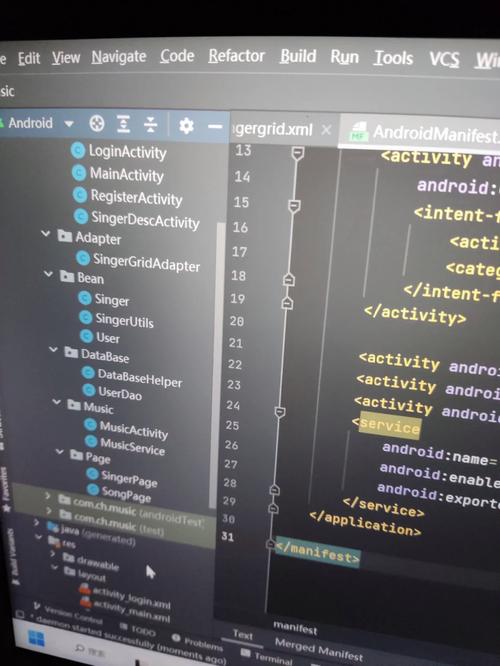This screenshot has height=666, width=500.
Task: Collapse the DataBase folder
Action: [53, 350]
